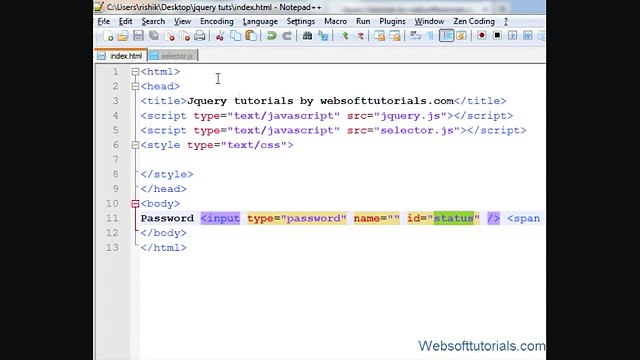The height and width of the screenshot is (360, 640).
Task: Open the Encoding menu
Action: [x=217, y=21]
